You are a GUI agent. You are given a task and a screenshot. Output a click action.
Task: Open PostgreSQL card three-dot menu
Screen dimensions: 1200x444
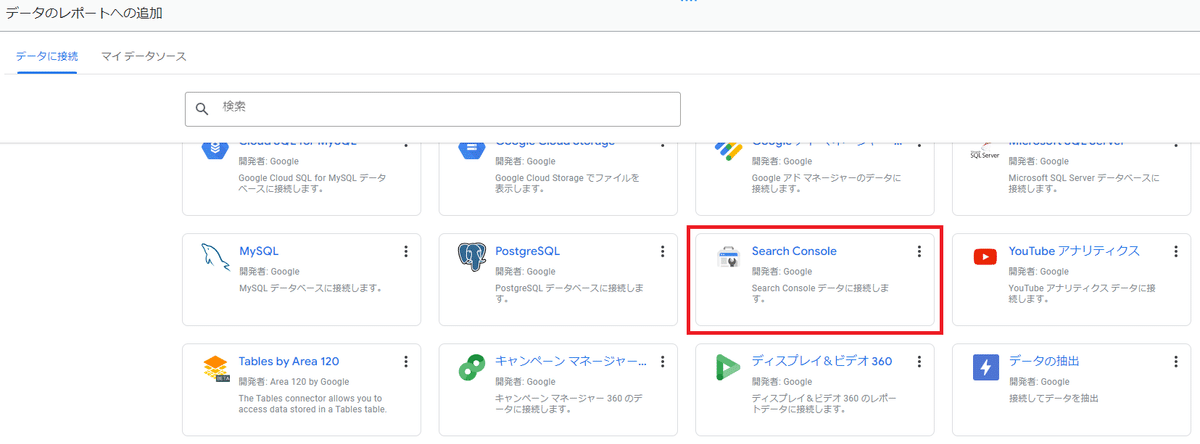(x=662, y=251)
